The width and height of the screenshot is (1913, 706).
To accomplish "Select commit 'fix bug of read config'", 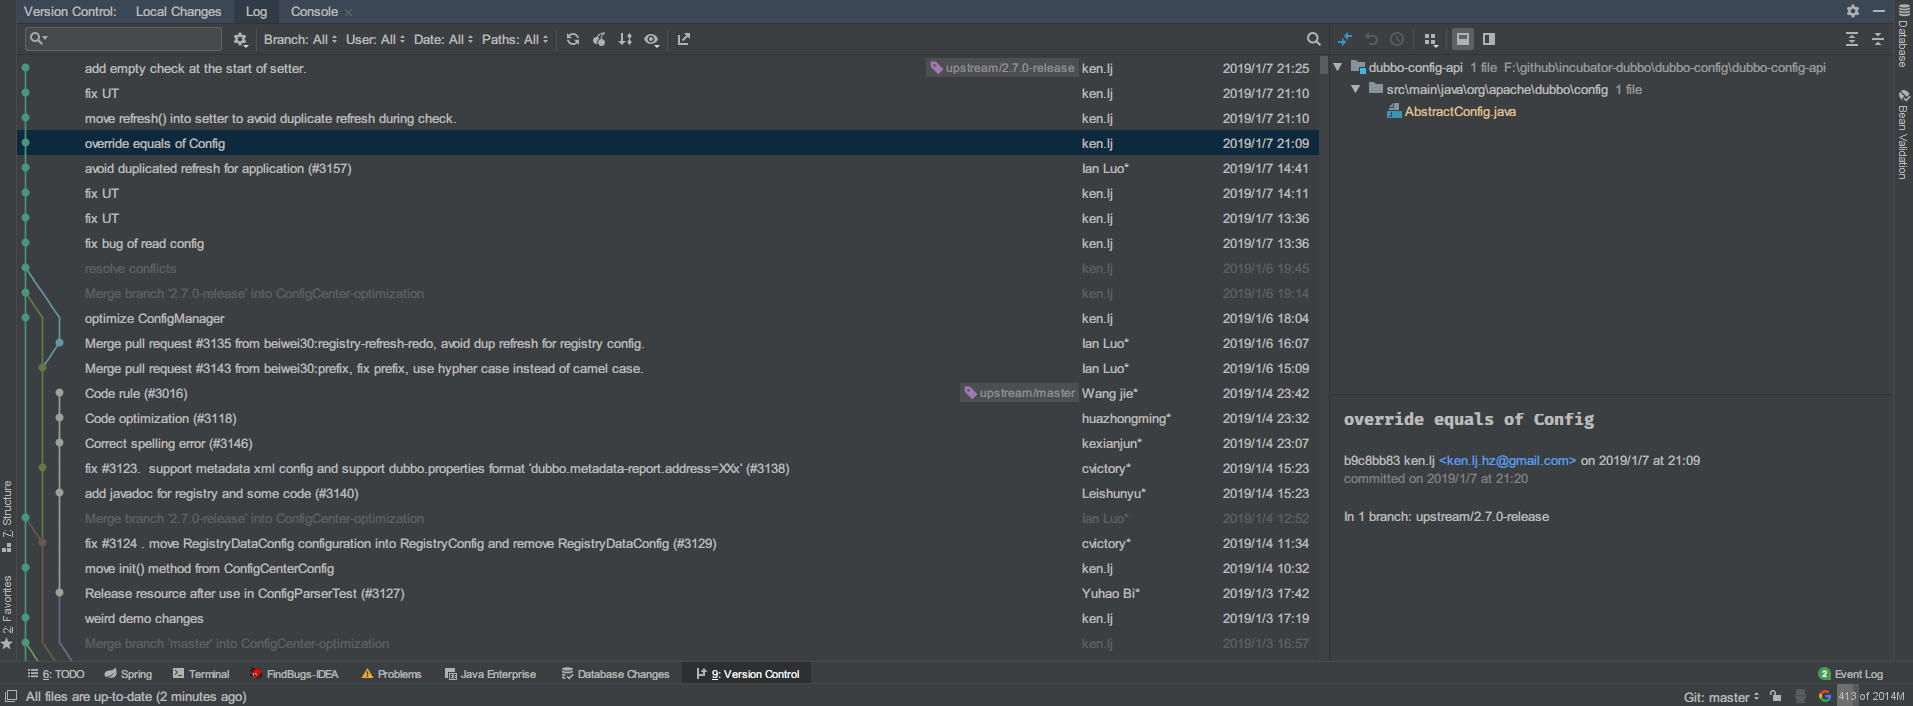I will (668, 243).
